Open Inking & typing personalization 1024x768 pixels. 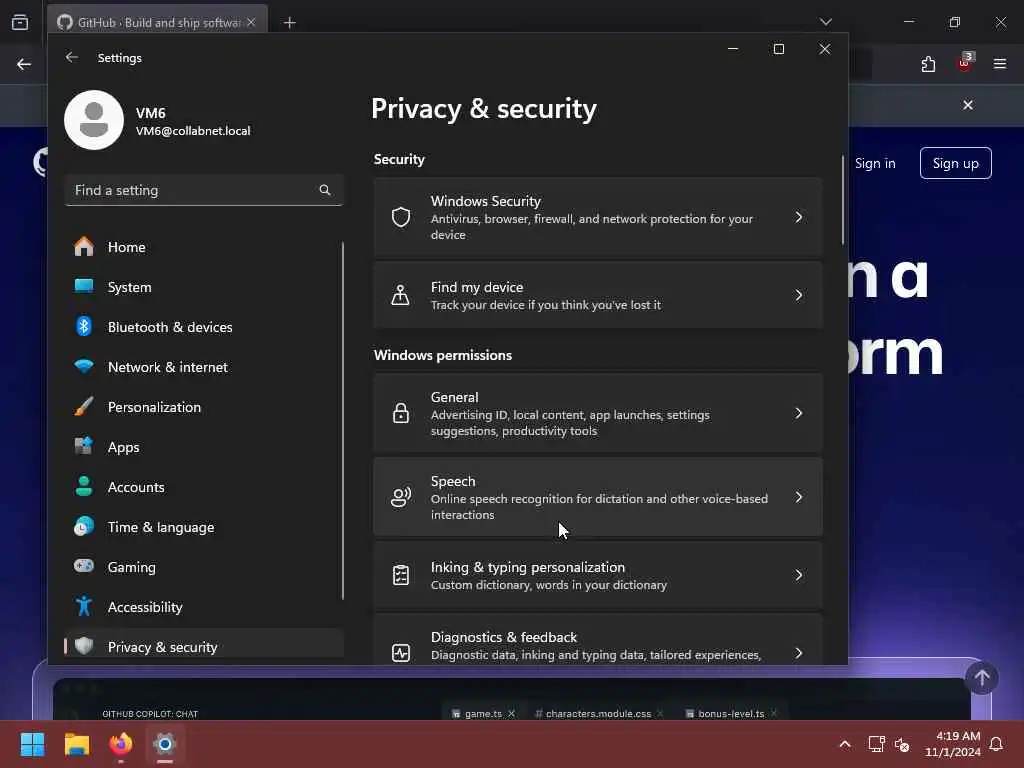(x=598, y=575)
